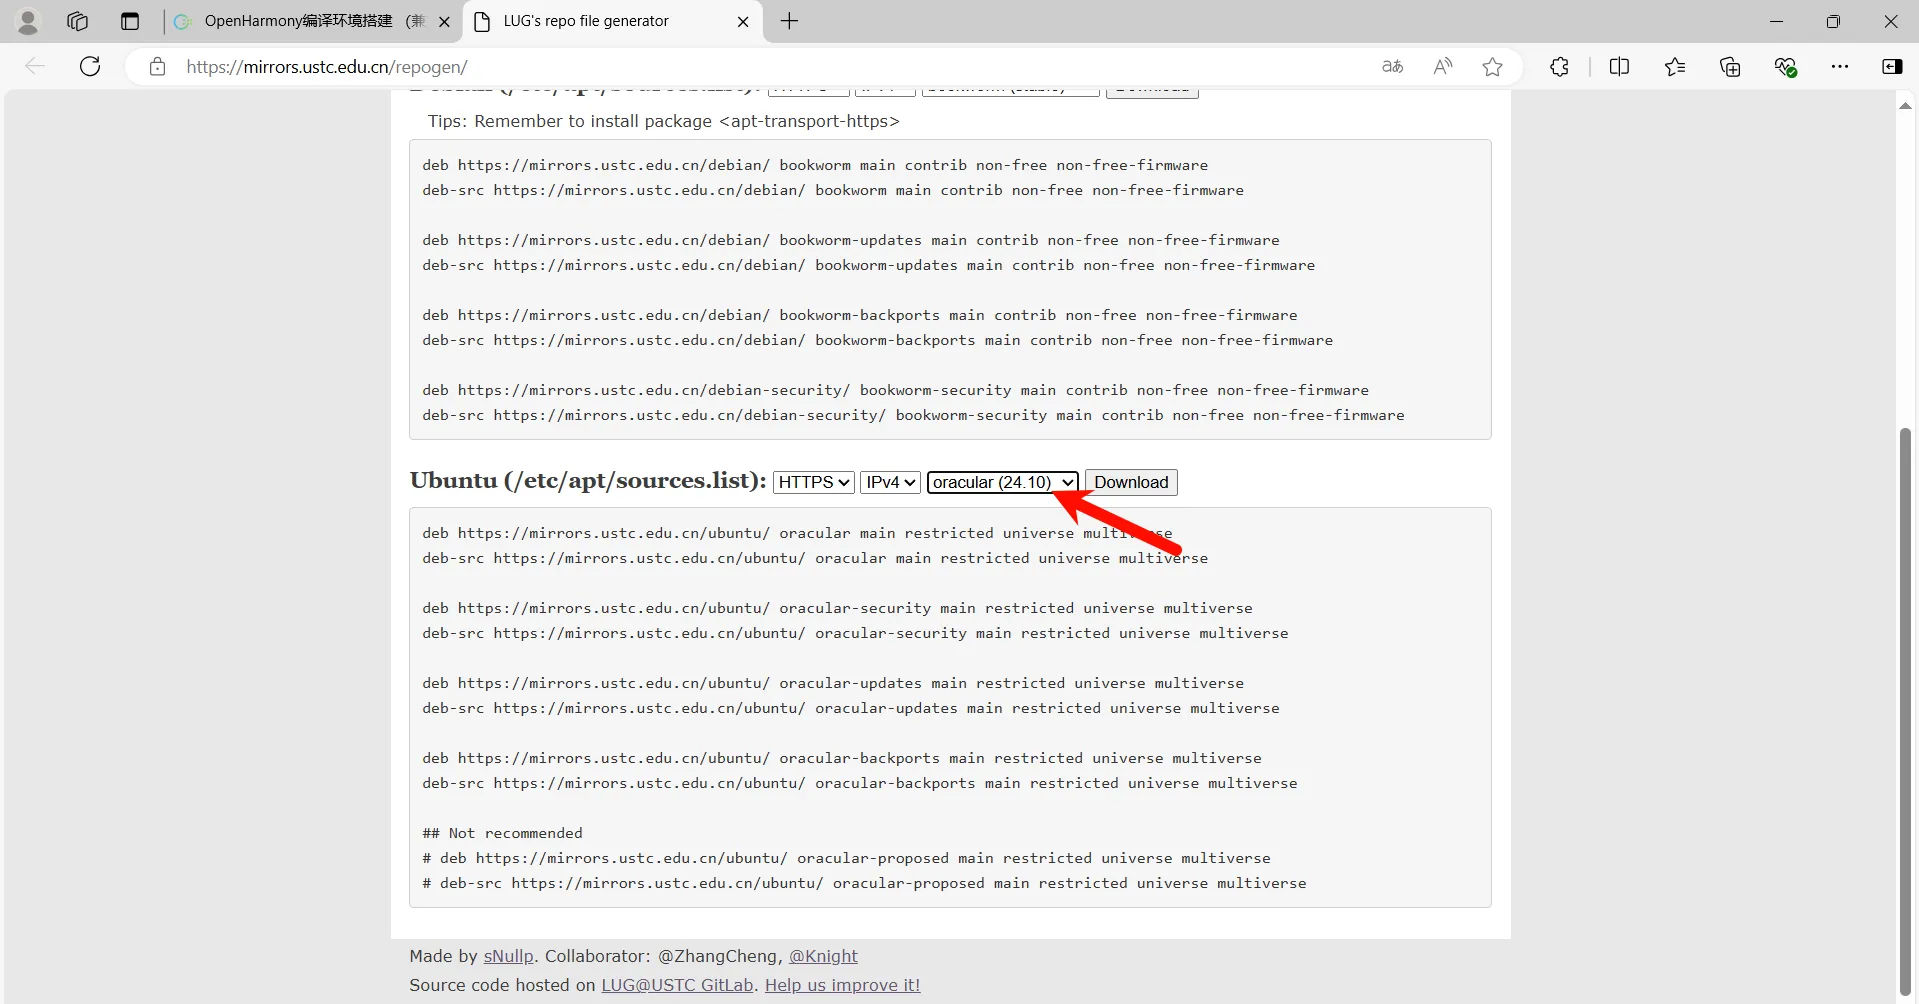Click the browser refresh icon
The image size is (1919, 1004).
pos(90,67)
